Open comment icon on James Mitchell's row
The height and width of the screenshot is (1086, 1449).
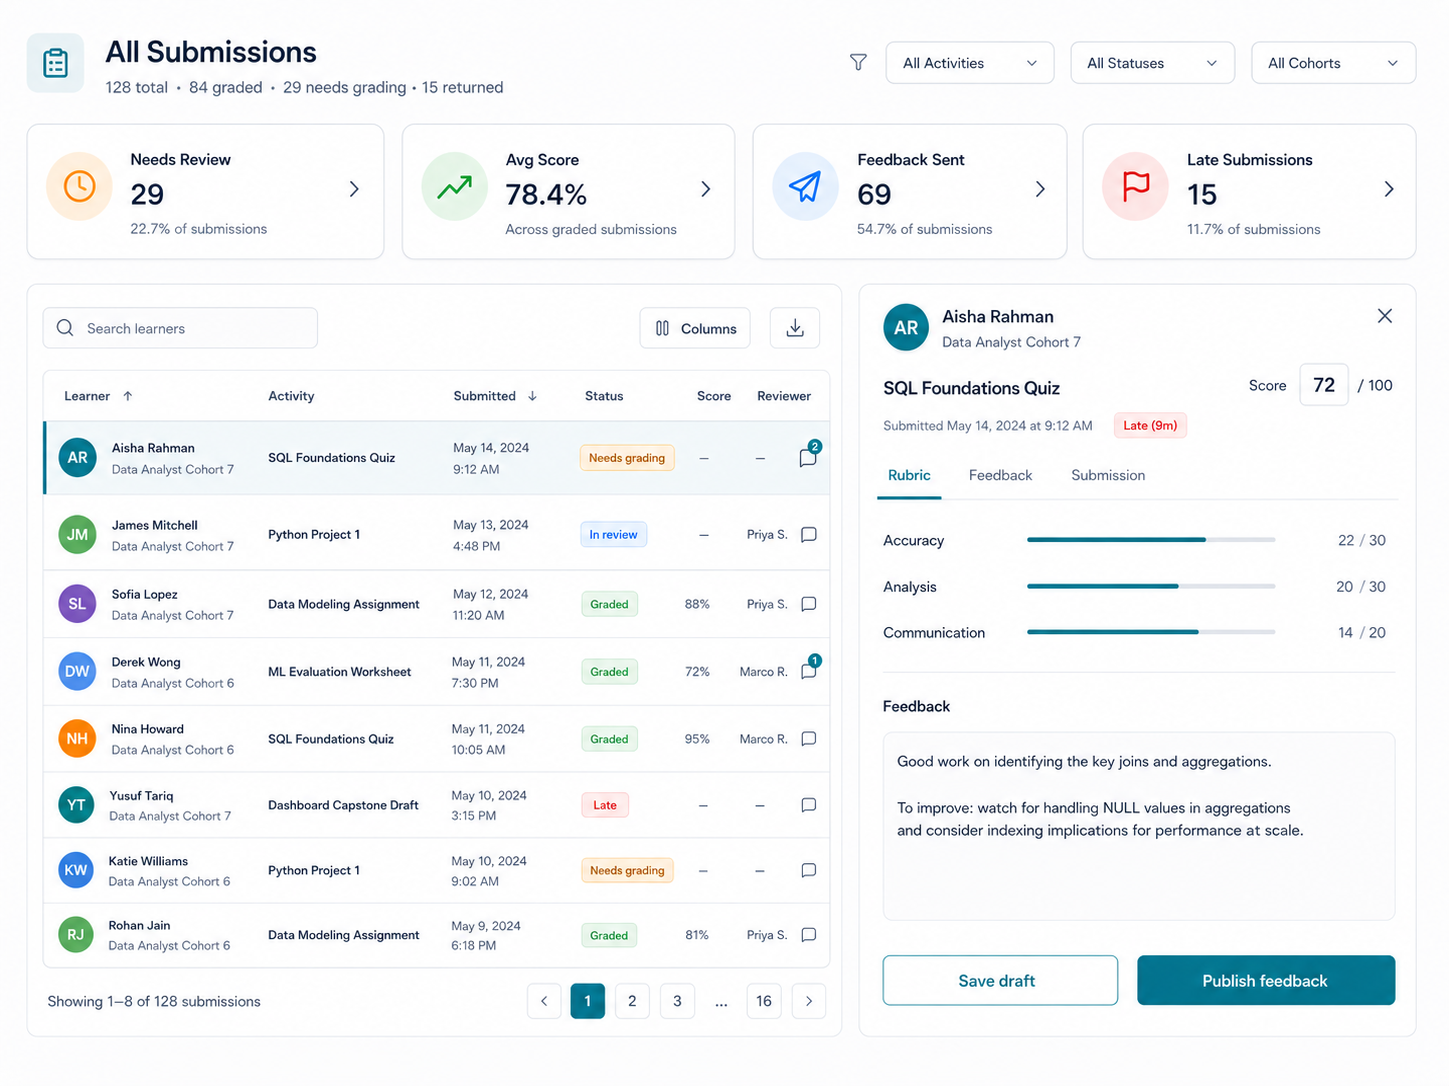(809, 534)
